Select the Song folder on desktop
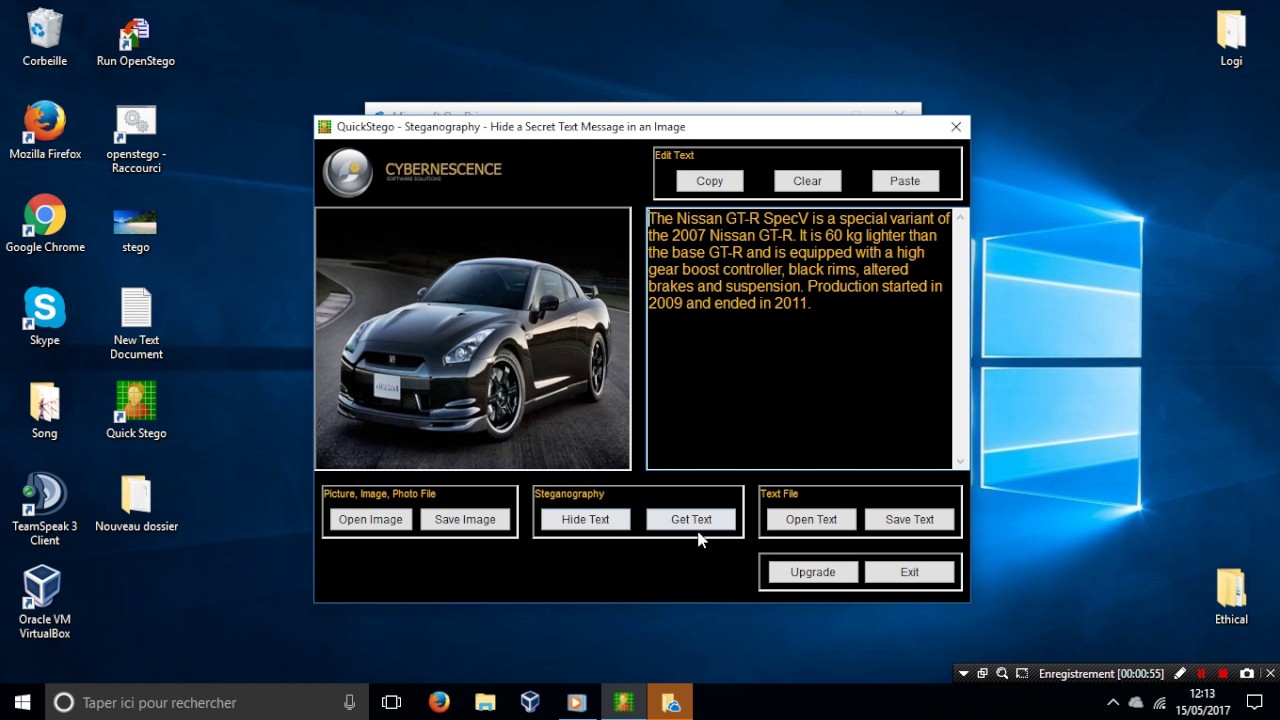Screen dimensions: 1280x720 [44, 410]
